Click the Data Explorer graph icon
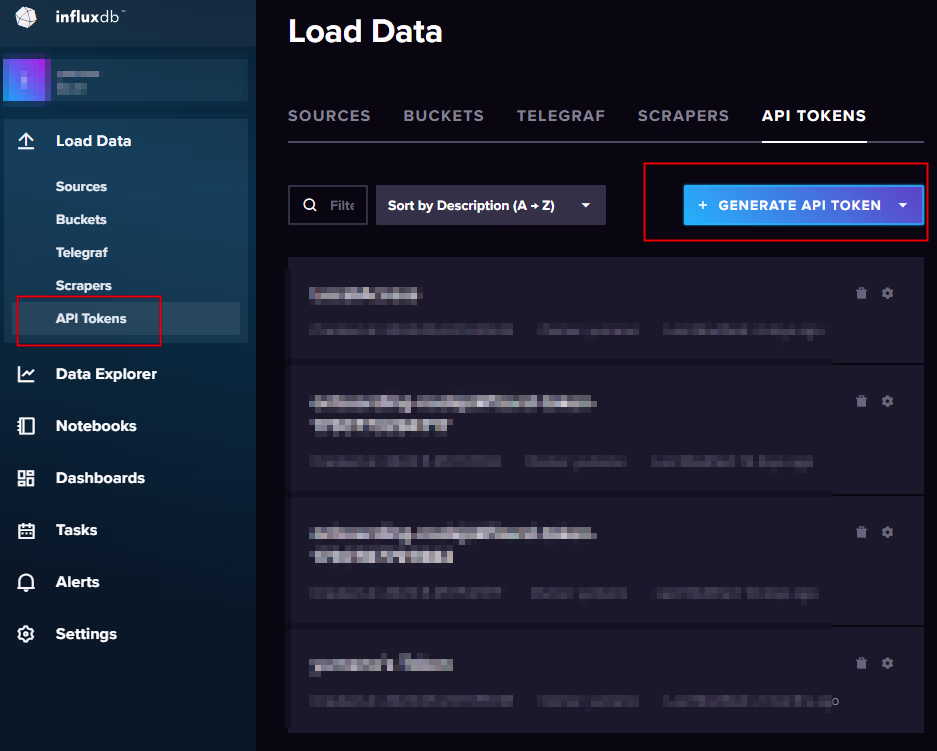937x751 pixels. [26, 374]
